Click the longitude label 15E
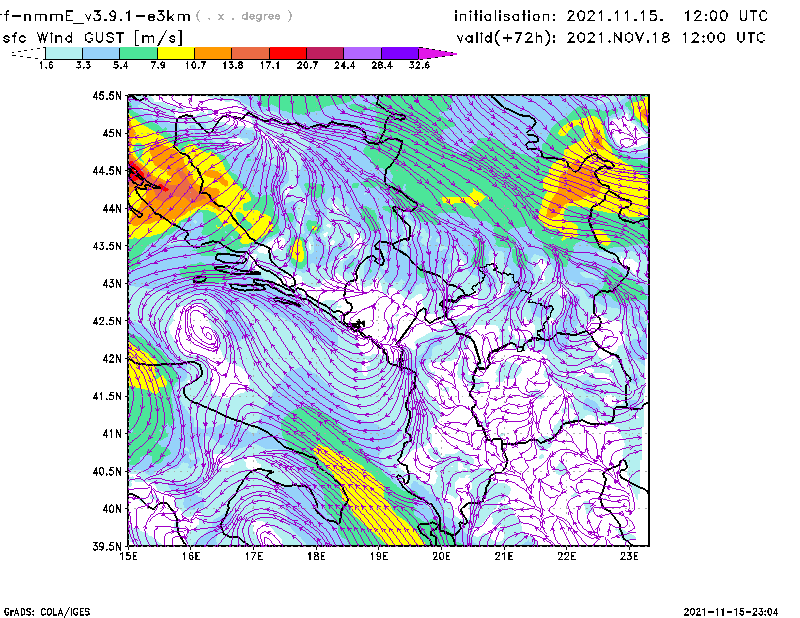The height and width of the screenshot is (618, 800). [x=128, y=556]
